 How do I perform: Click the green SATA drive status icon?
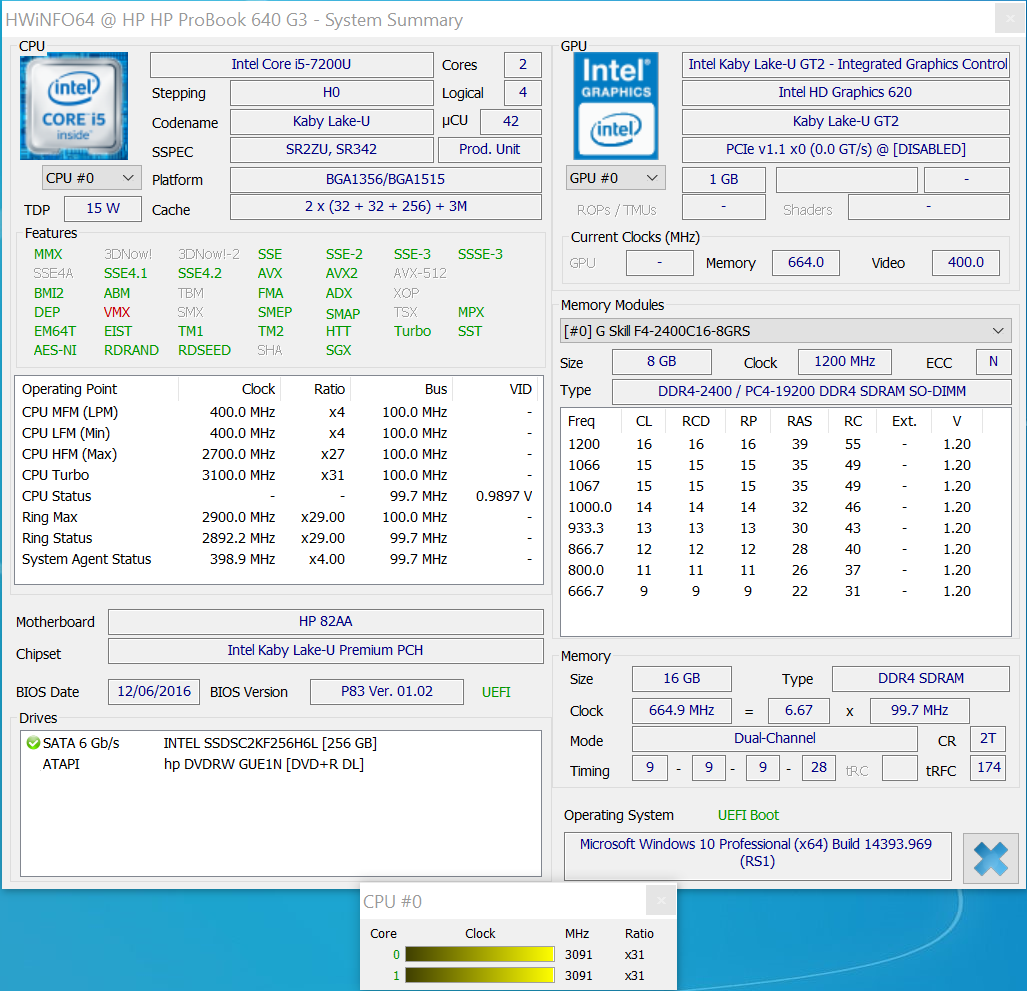(33, 743)
